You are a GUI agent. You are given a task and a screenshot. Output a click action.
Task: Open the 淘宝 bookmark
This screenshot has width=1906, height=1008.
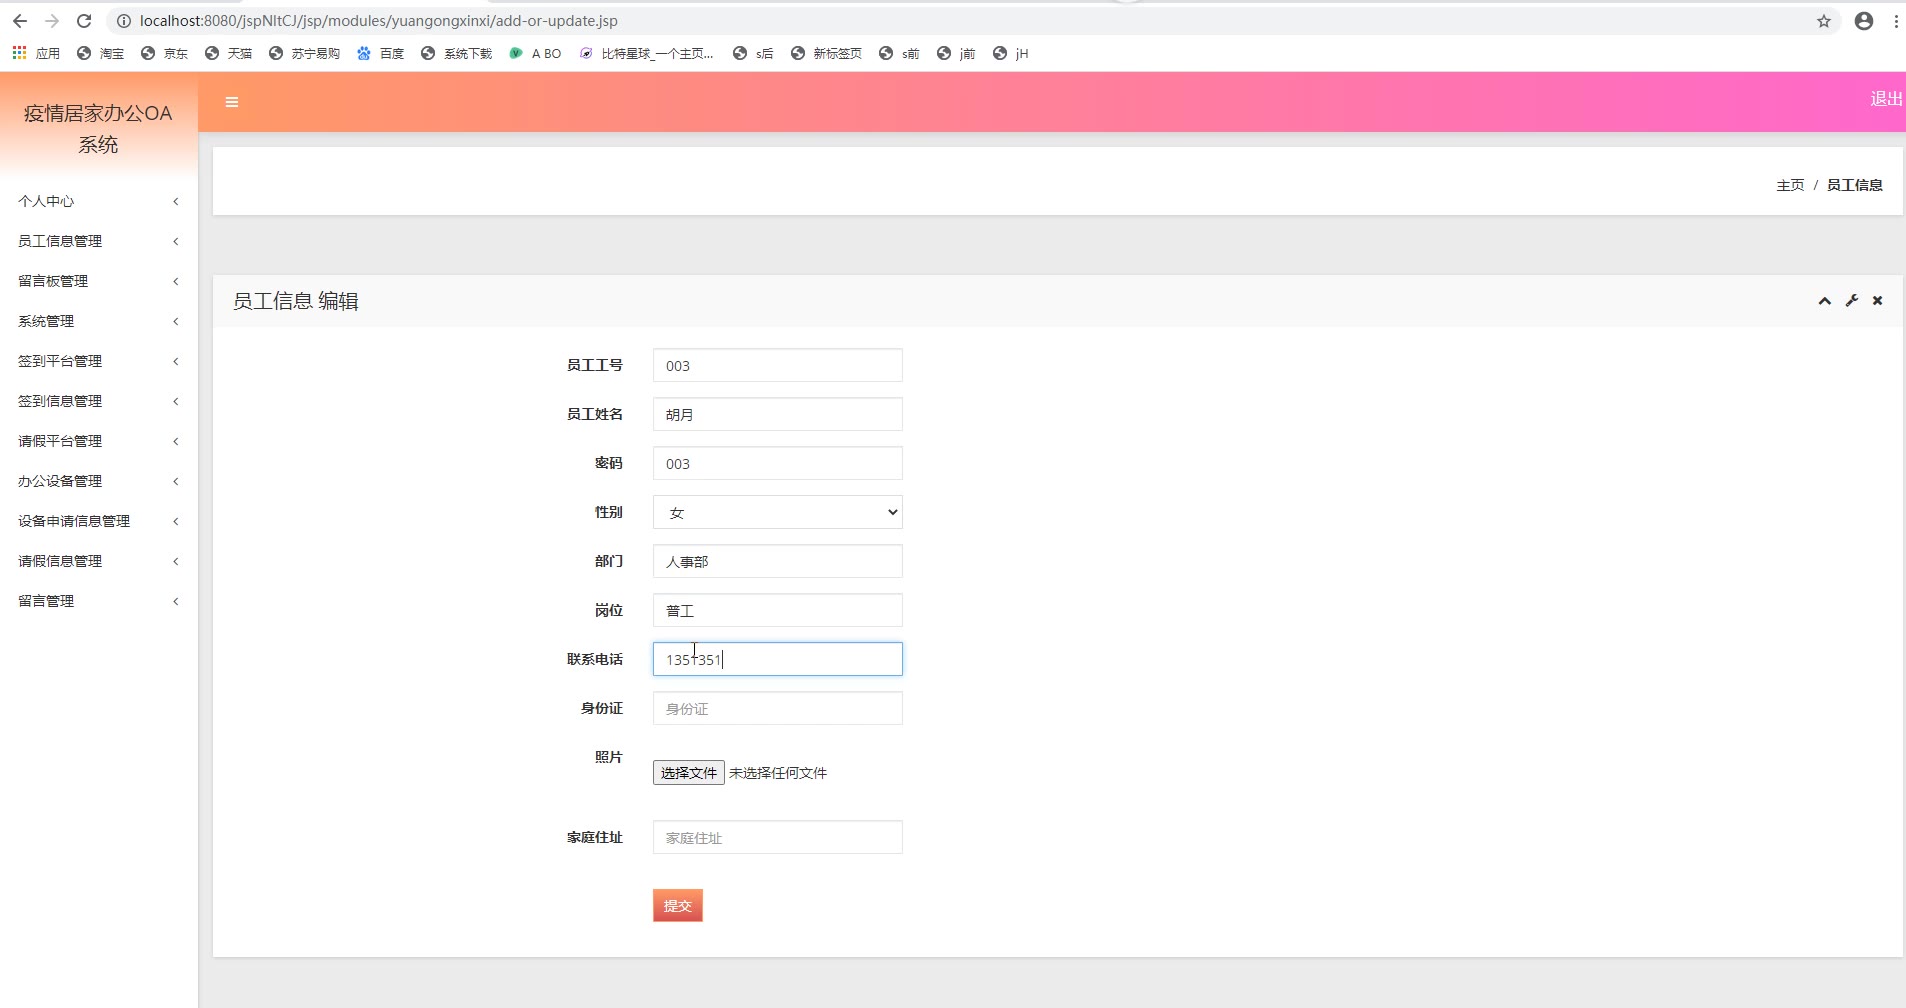click(101, 53)
